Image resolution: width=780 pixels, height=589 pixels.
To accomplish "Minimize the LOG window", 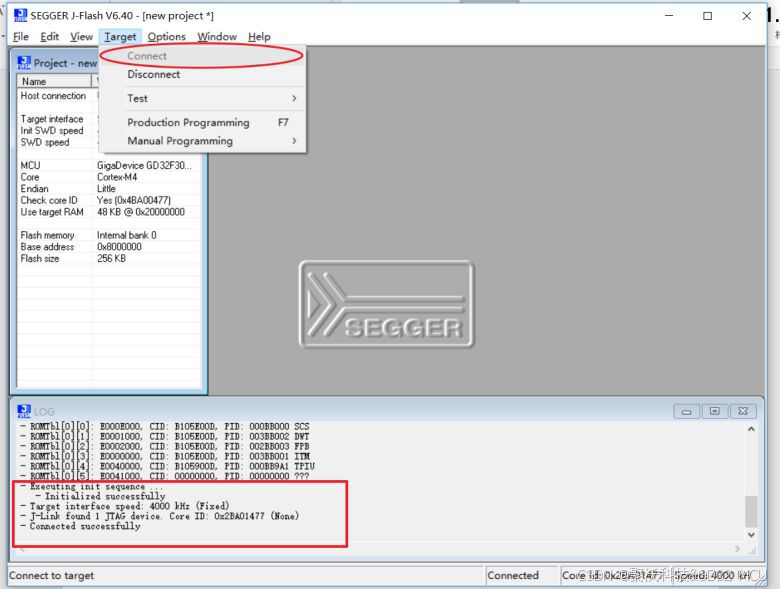I will pyautogui.click(x=686, y=411).
